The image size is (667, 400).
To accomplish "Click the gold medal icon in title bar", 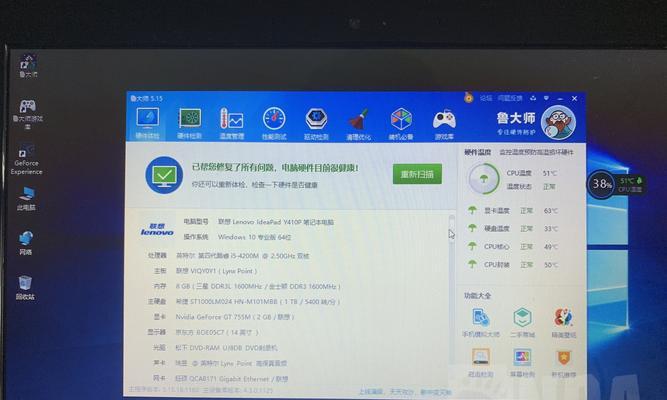I will click(x=468, y=98).
